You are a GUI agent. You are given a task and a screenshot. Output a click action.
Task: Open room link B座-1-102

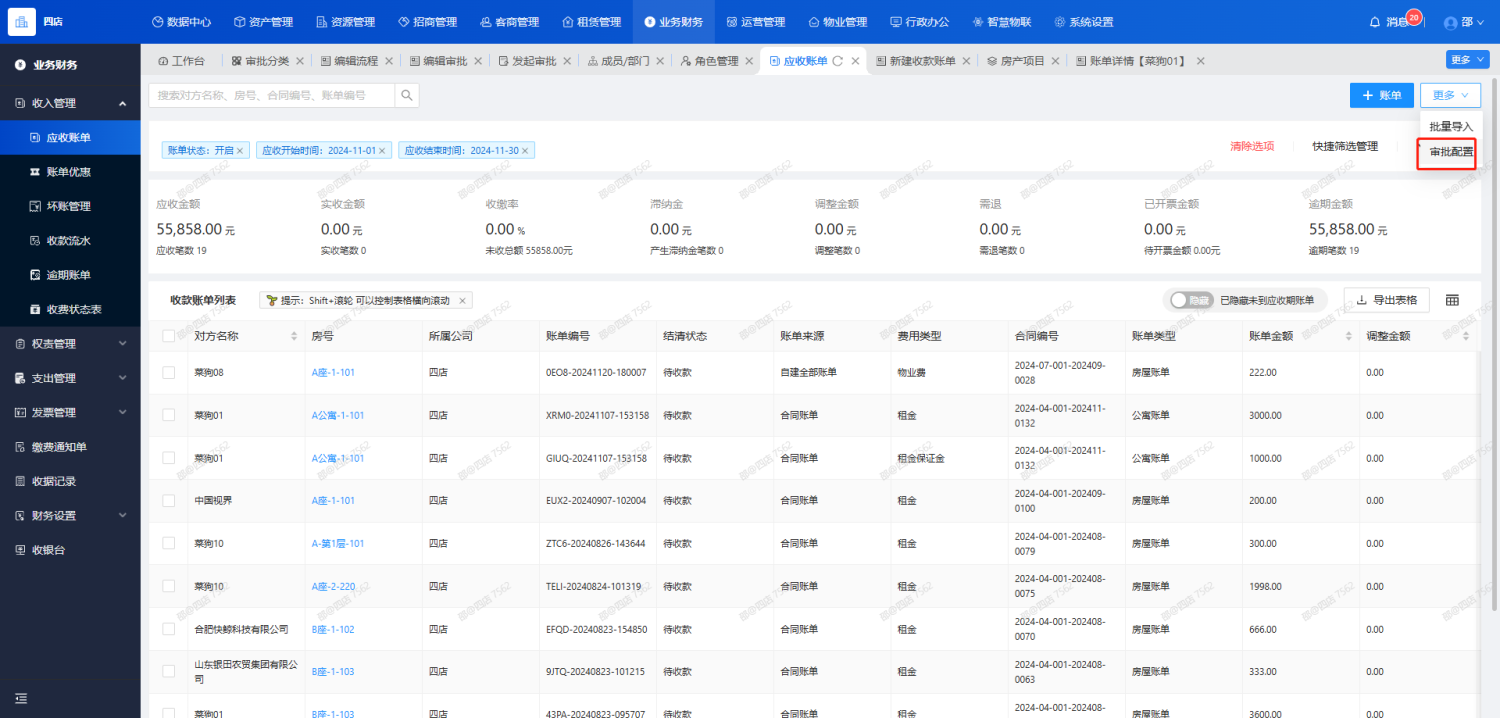click(333, 629)
